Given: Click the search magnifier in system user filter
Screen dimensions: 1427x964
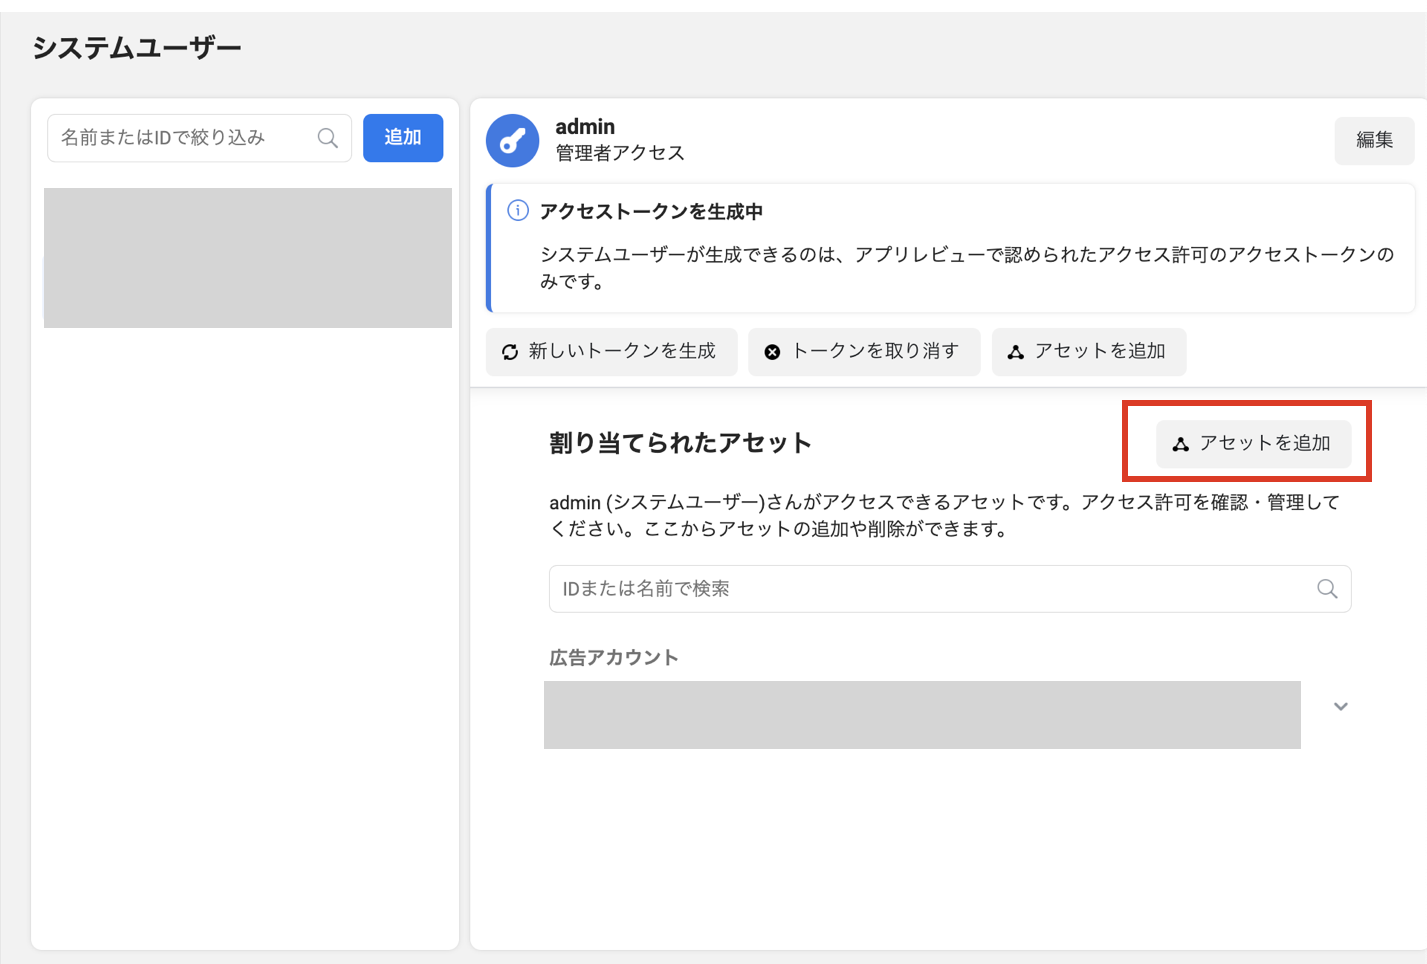Looking at the screenshot, I should [x=328, y=138].
